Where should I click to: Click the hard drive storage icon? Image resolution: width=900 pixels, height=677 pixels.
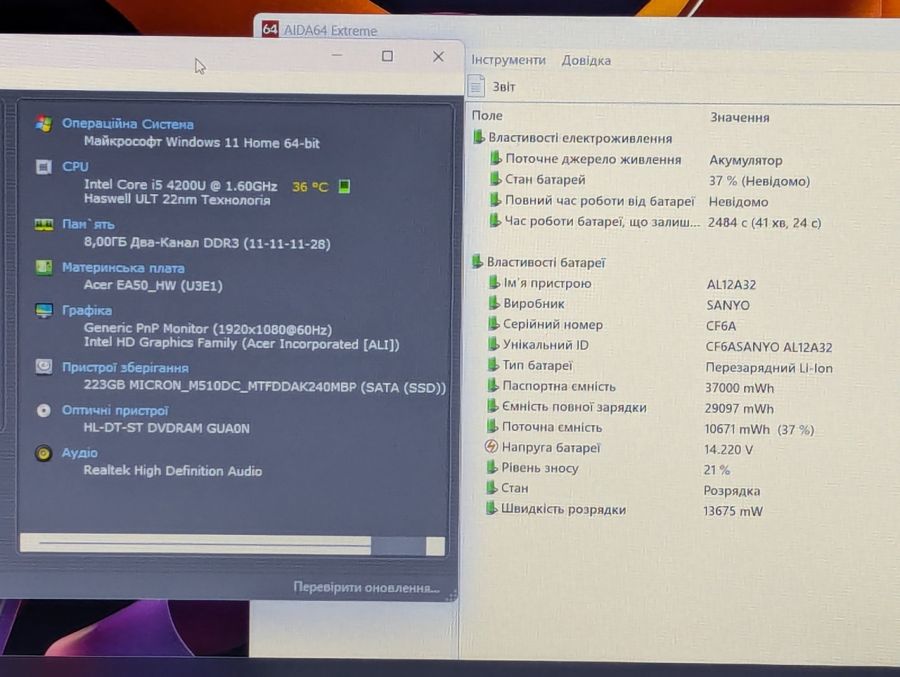click(x=44, y=366)
